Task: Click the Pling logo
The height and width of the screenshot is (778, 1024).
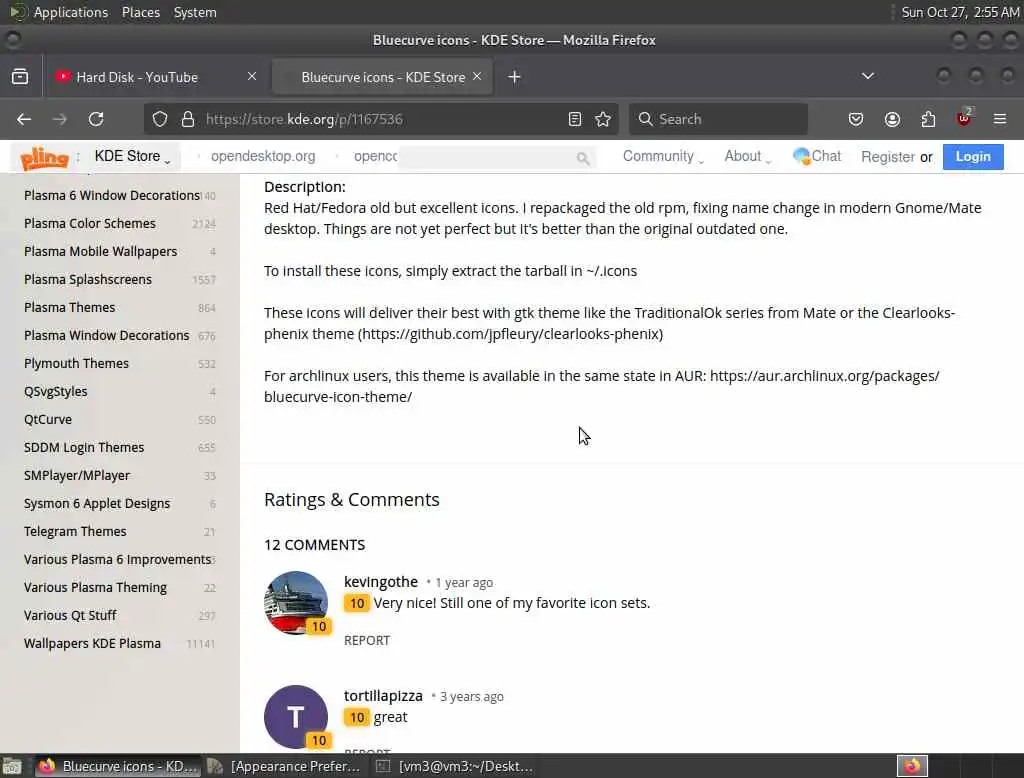Action: click(44, 157)
